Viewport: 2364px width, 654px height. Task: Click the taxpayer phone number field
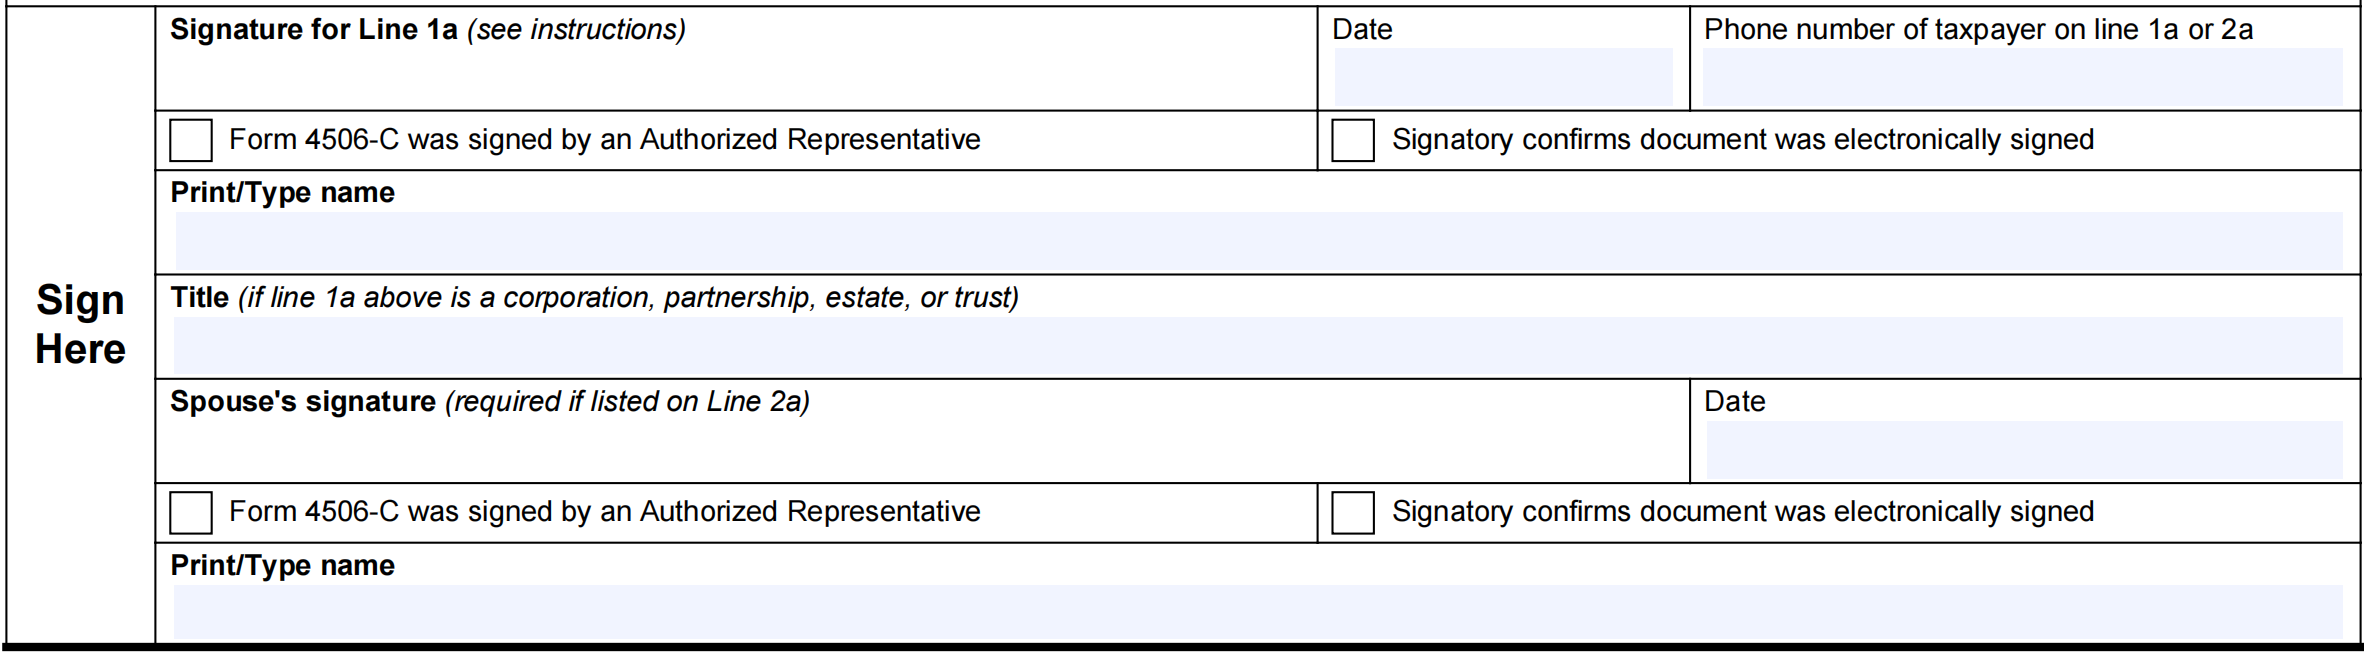point(2022,77)
